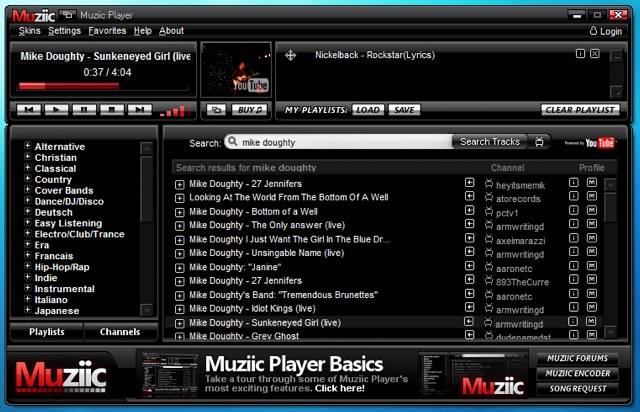Expand first Mike Doughty - 27 Jennifers result
Viewport: 640px width, 412px height.
179,185
